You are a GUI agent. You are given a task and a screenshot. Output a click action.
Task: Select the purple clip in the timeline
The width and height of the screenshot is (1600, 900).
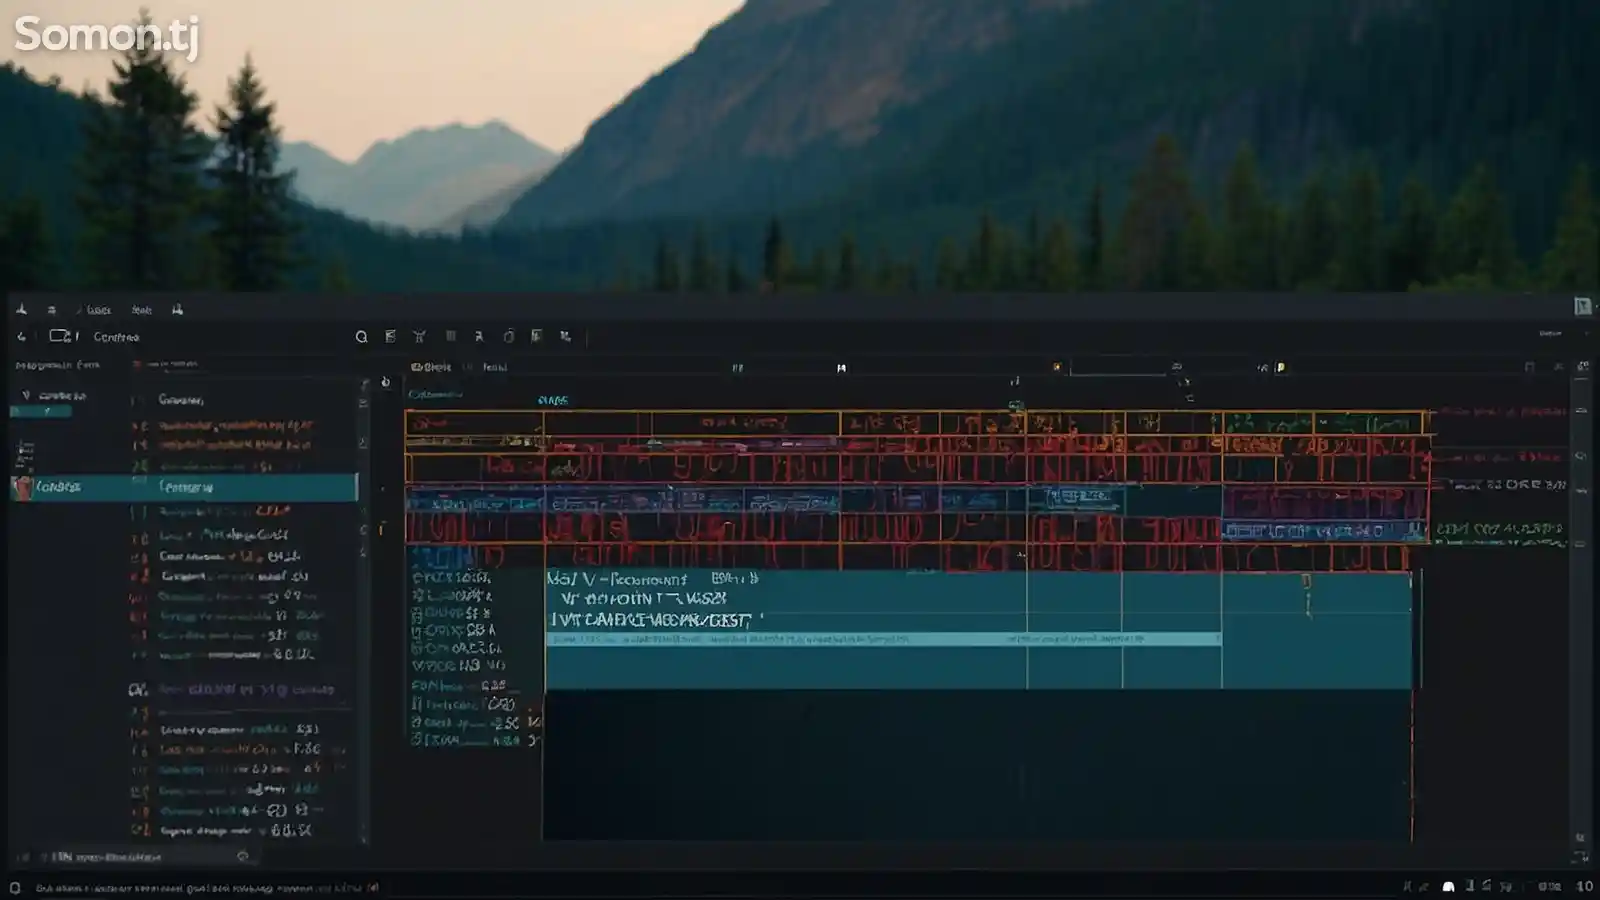click(x=1323, y=503)
